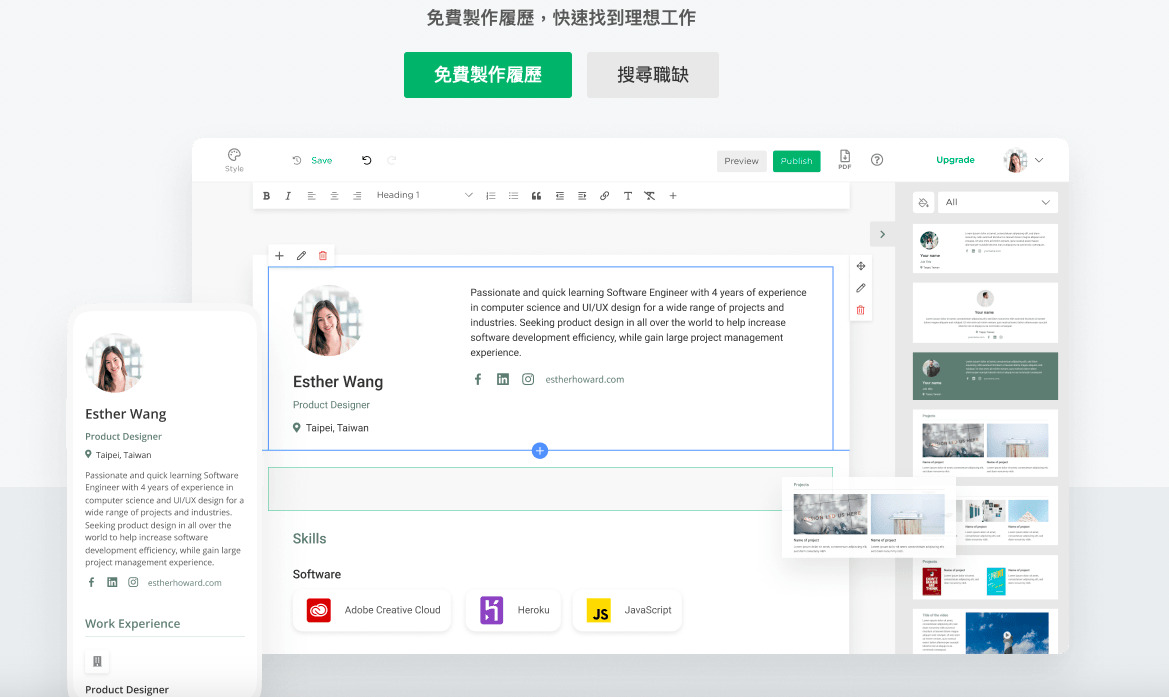Open the All template filter dropdown

click(x=998, y=203)
